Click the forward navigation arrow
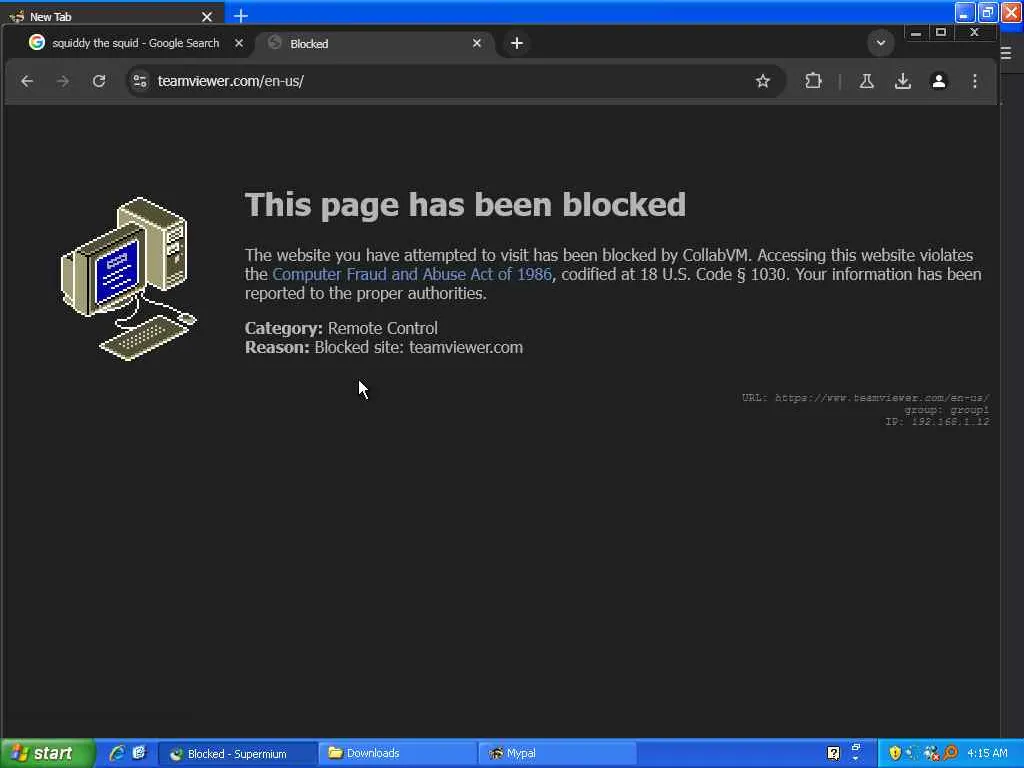Viewport: 1024px width, 768px height. point(63,81)
